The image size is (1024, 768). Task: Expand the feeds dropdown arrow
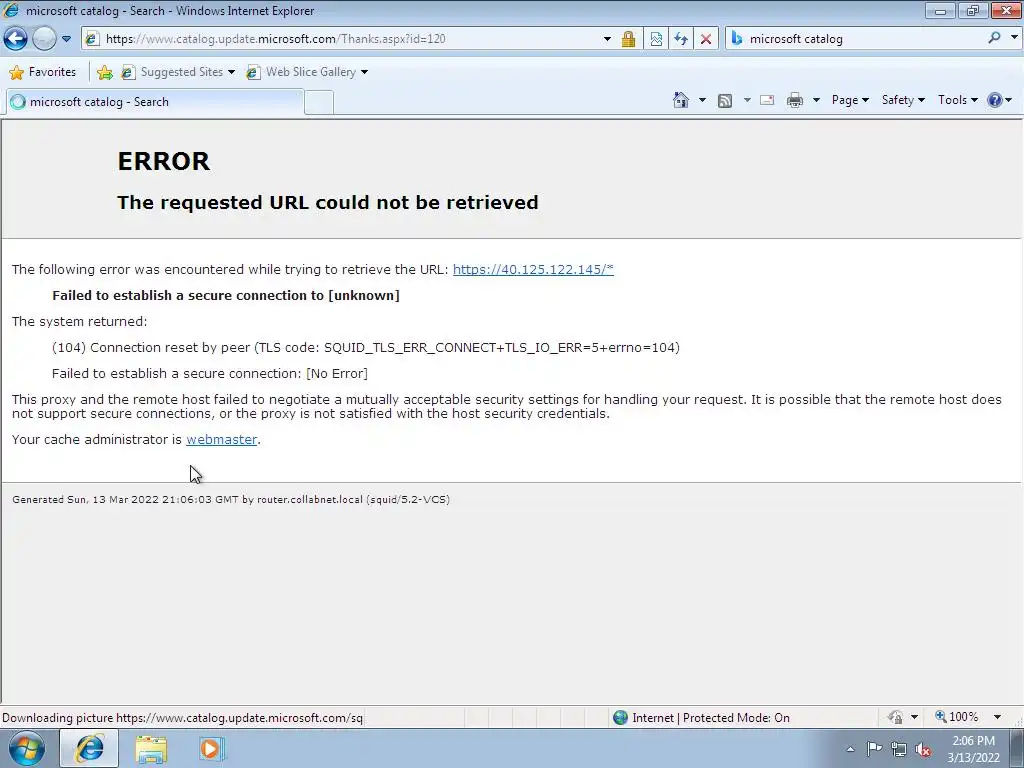746,100
